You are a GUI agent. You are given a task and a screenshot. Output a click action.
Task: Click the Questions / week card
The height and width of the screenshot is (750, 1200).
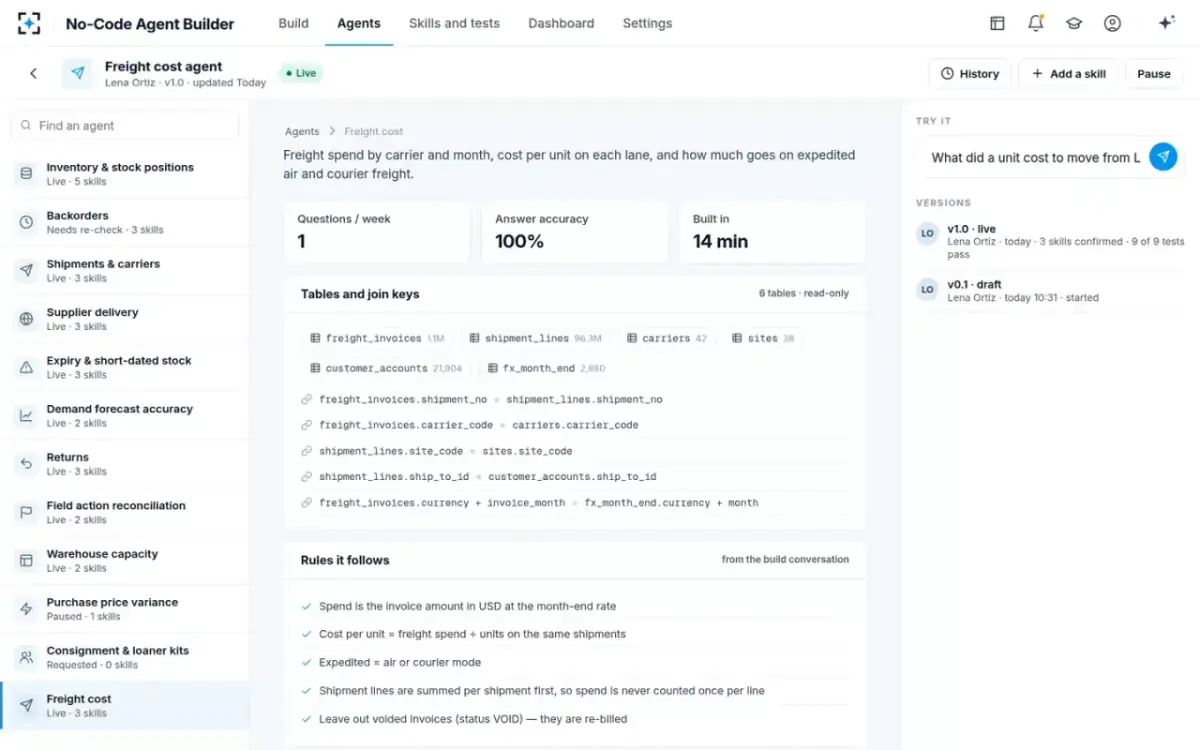coord(377,232)
